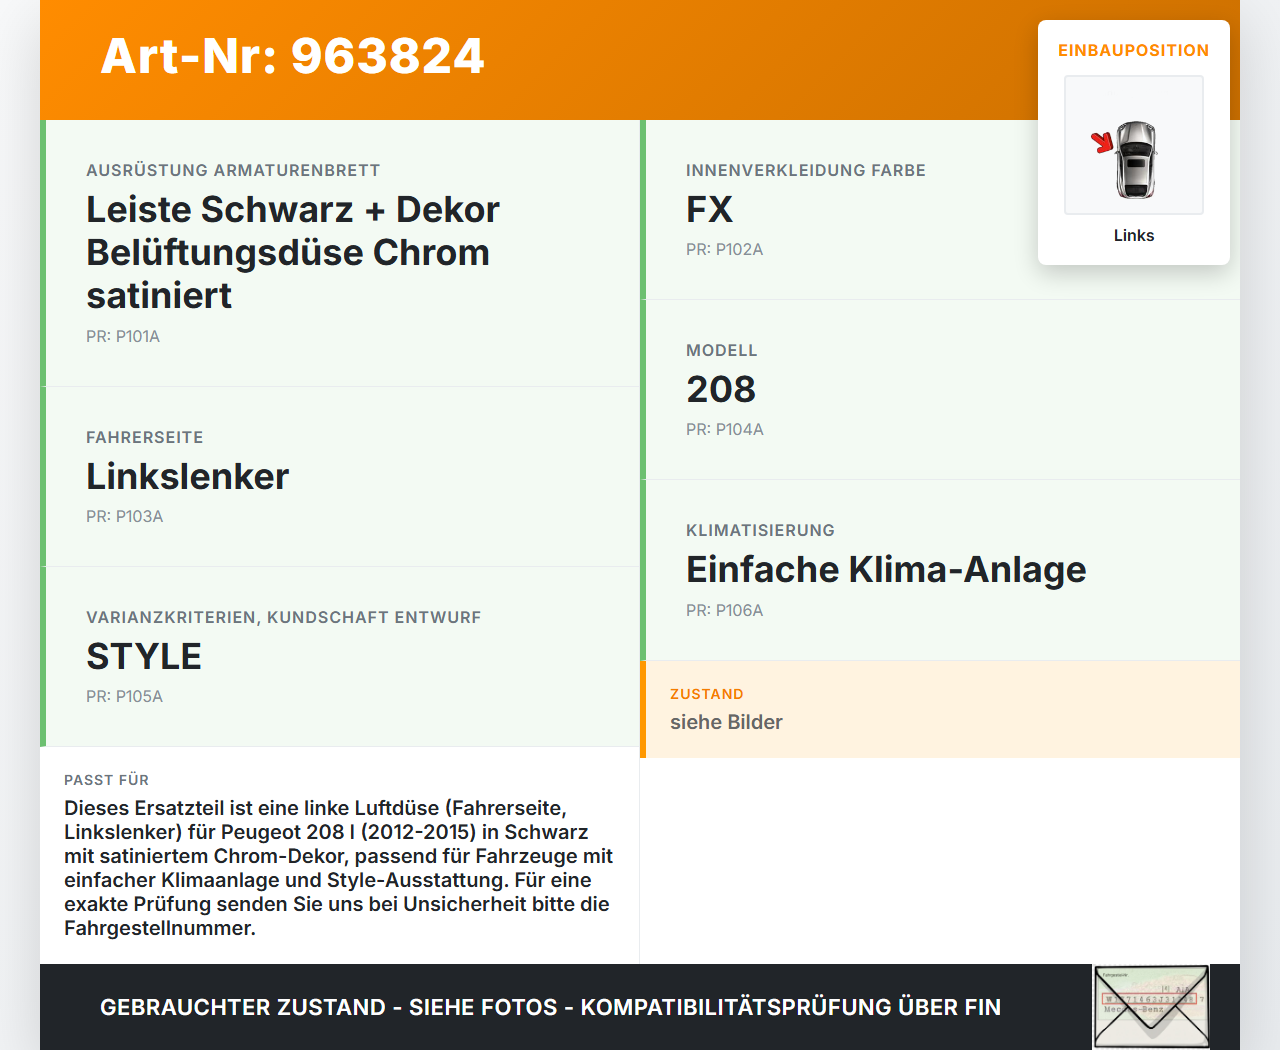This screenshot has width=1280, height=1050.
Task: Click the PR code P101A label
Action: click(124, 336)
